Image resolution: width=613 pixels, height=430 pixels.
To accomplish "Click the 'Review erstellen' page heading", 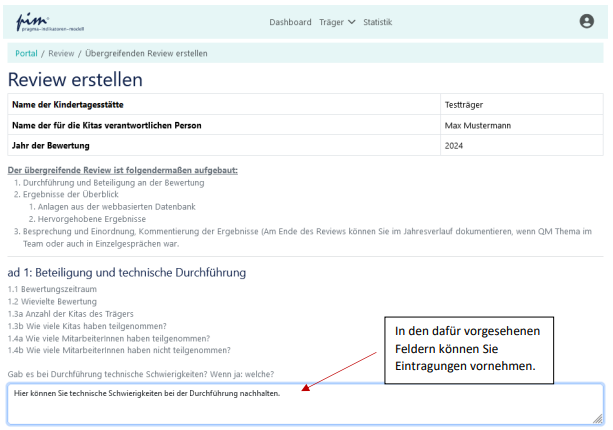I will (75, 80).
